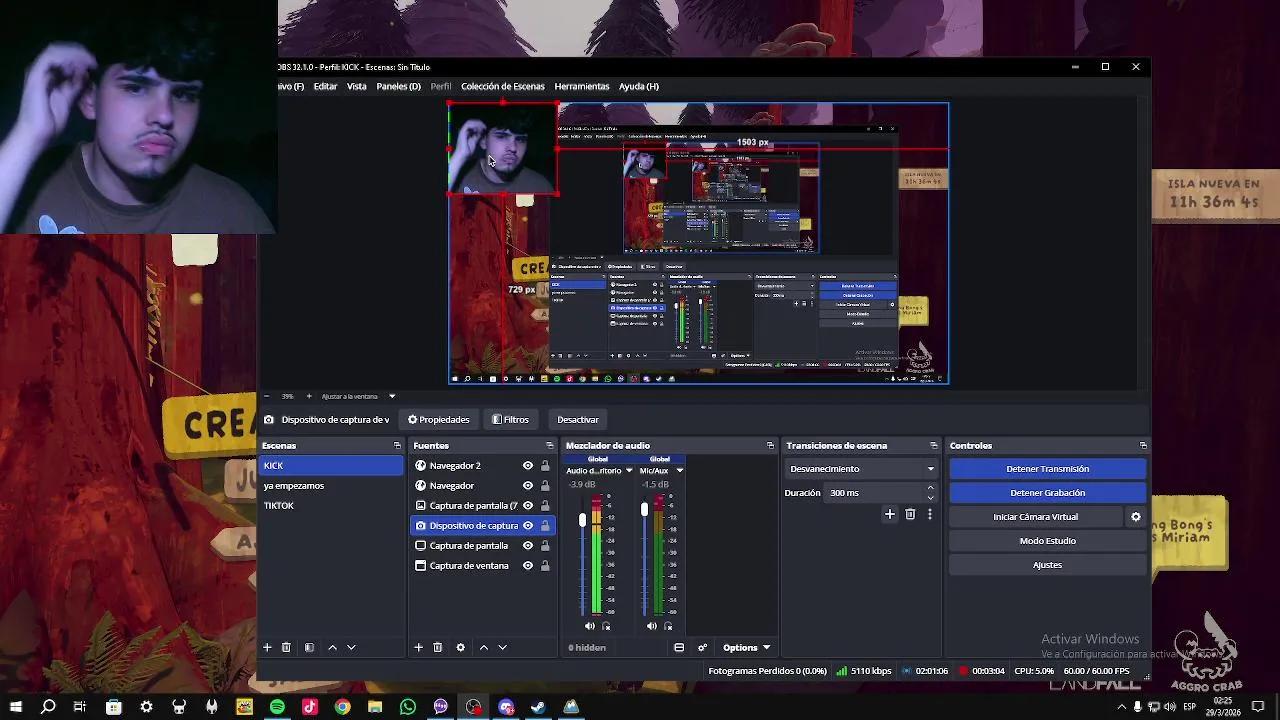
Task: Open the Herramientas menu
Action: pyautogui.click(x=582, y=86)
